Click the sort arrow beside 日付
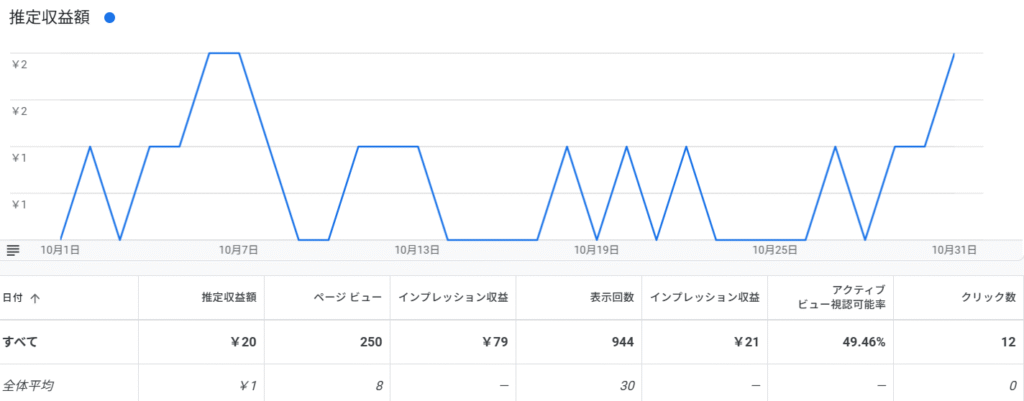 [x=36, y=297]
